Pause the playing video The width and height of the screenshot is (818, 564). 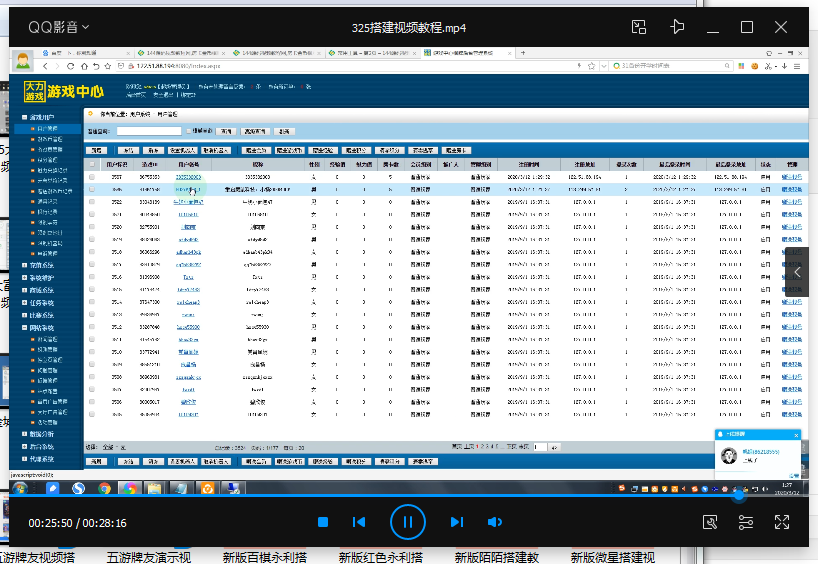coord(408,522)
